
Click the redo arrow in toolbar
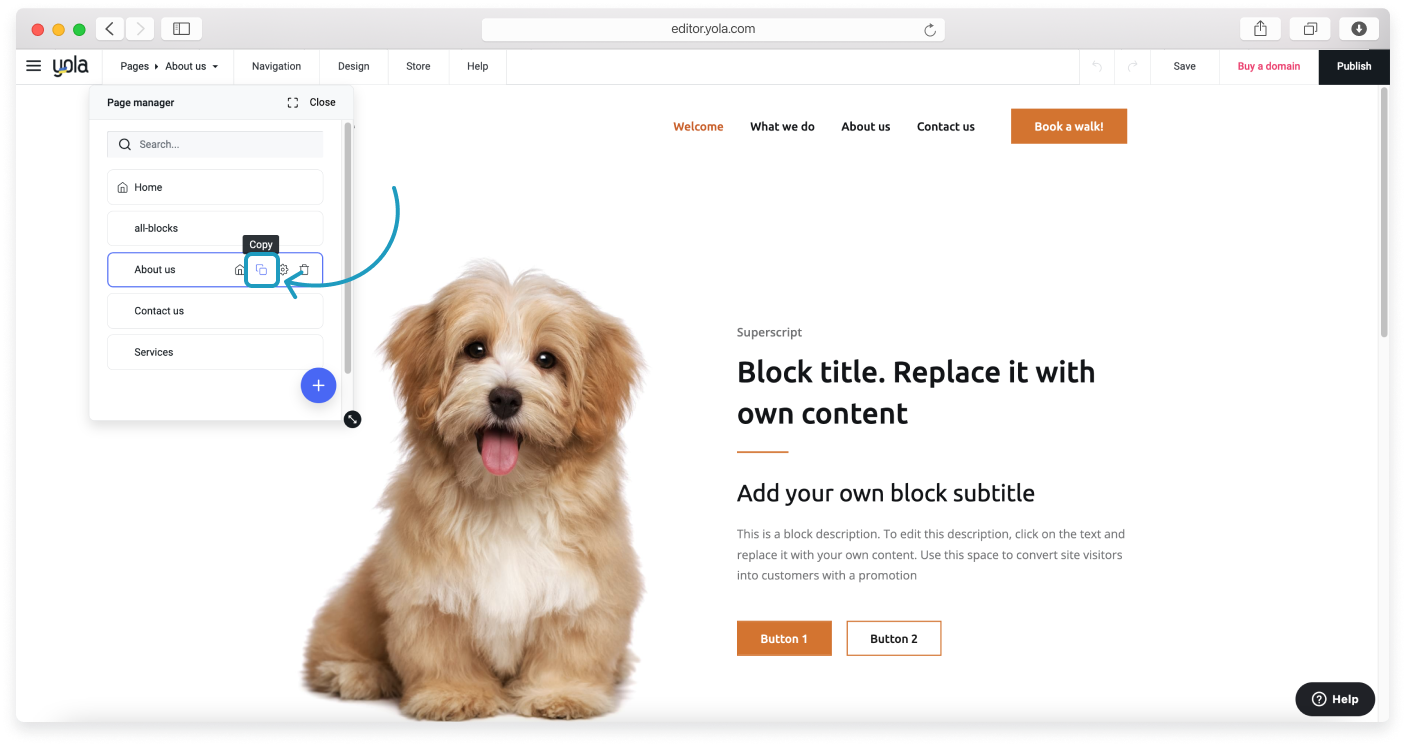click(1133, 66)
